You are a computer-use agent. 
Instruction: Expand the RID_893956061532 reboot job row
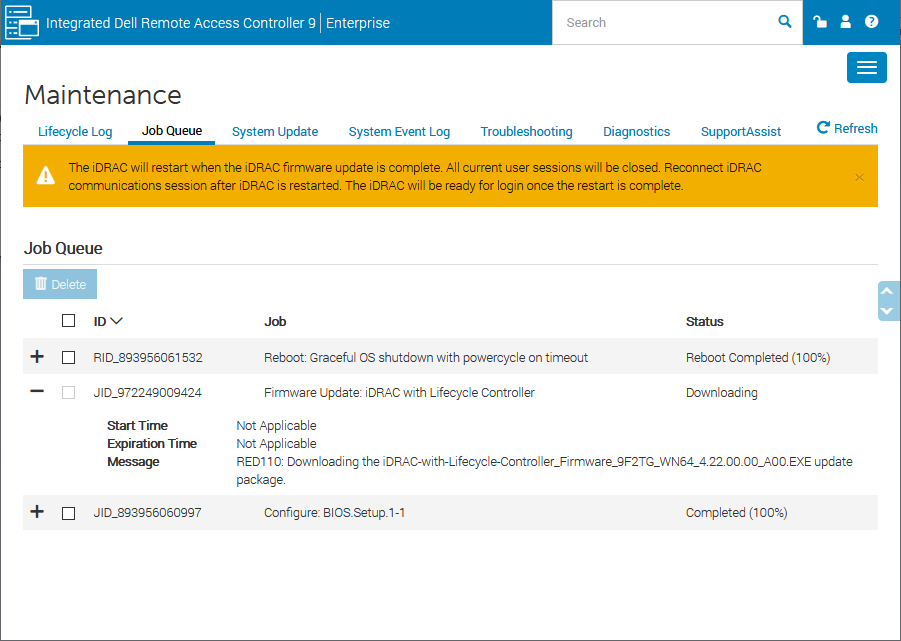coord(37,356)
